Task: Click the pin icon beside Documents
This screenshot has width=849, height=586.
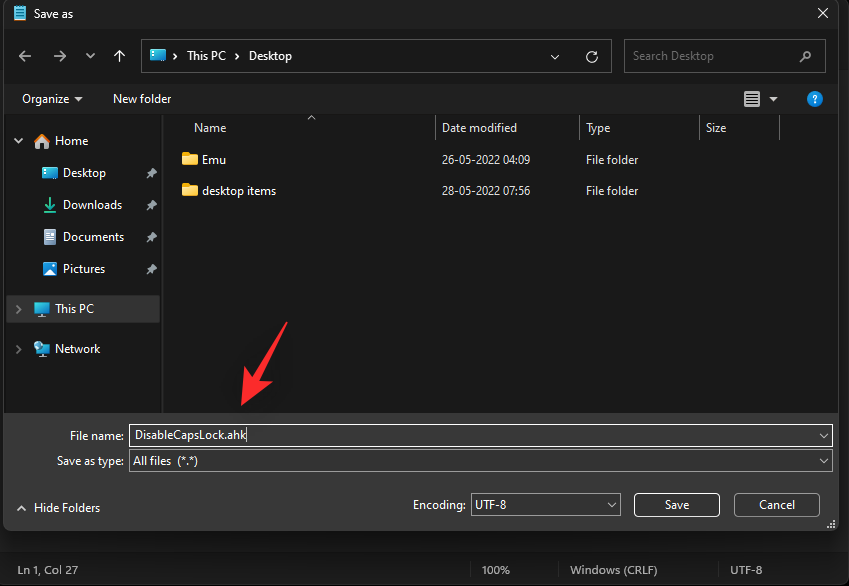Action: [152, 237]
